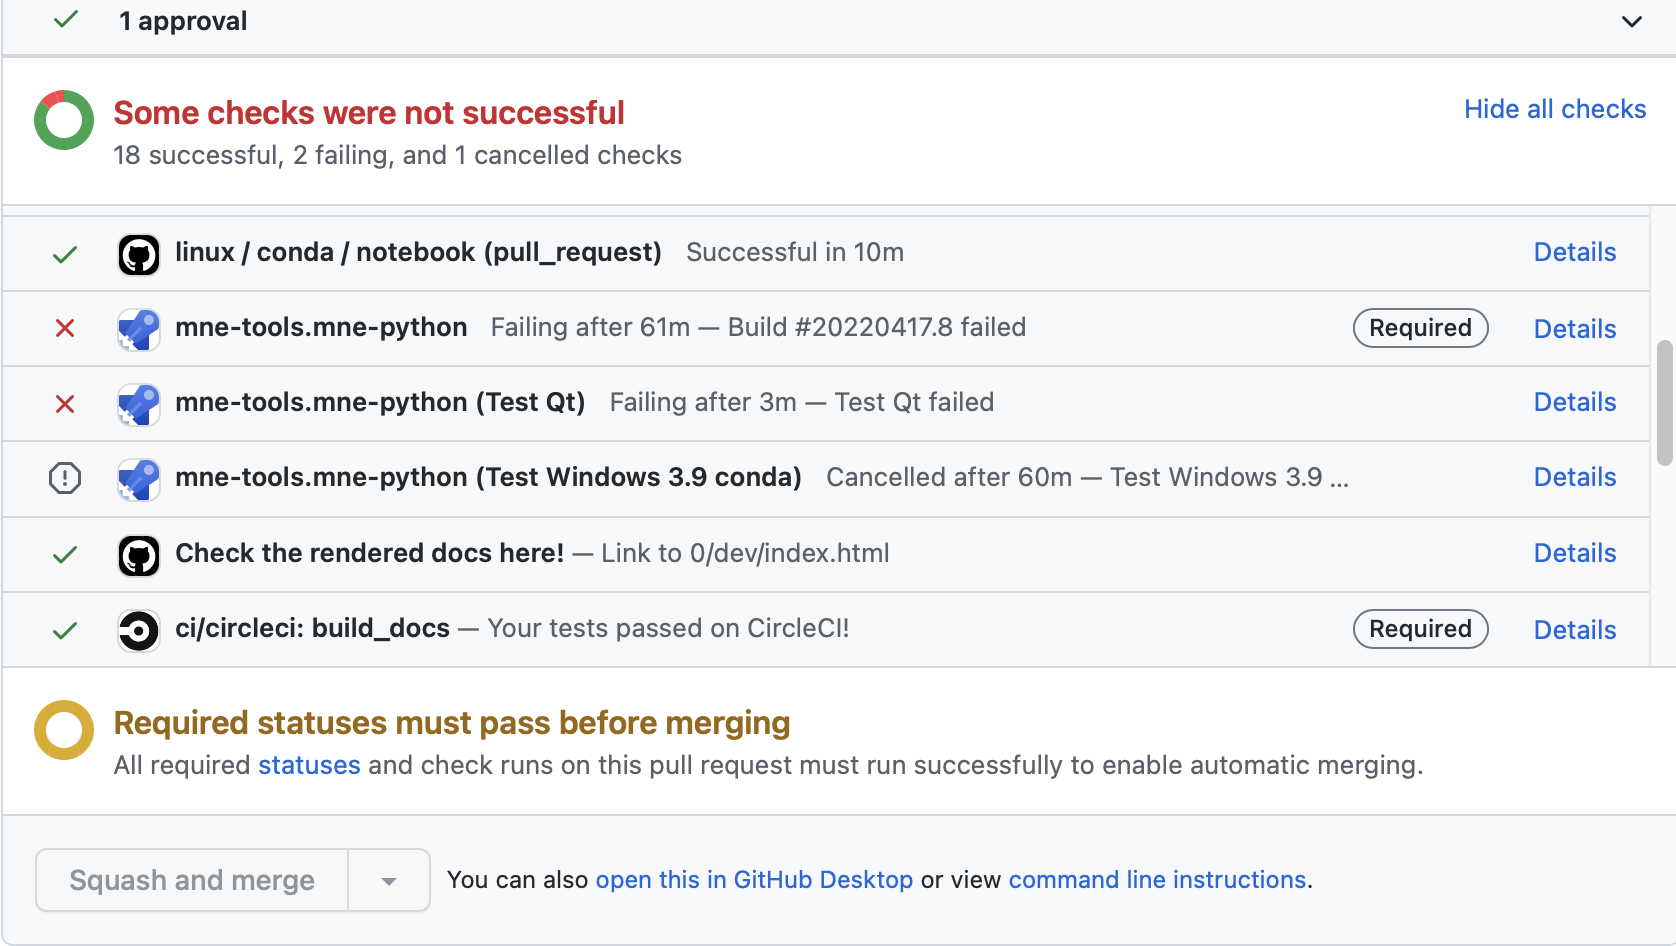Click Azure Pipelines icon for mne-tools.mne-python build

139,329
